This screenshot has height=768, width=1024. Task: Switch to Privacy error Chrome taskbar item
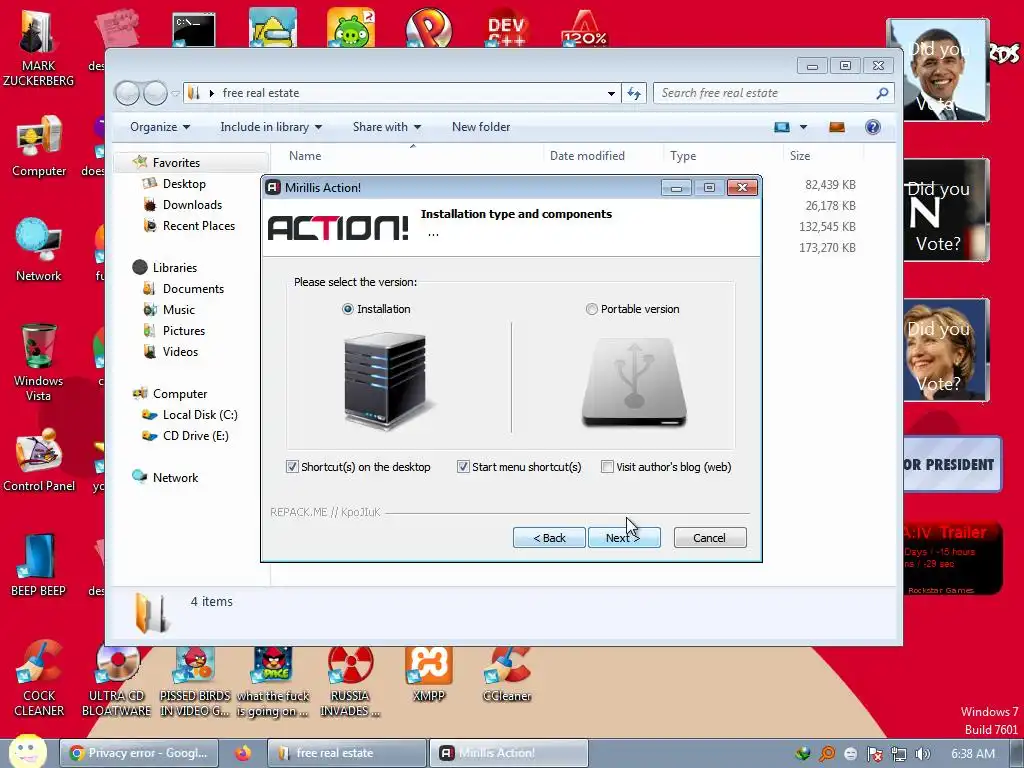point(138,753)
